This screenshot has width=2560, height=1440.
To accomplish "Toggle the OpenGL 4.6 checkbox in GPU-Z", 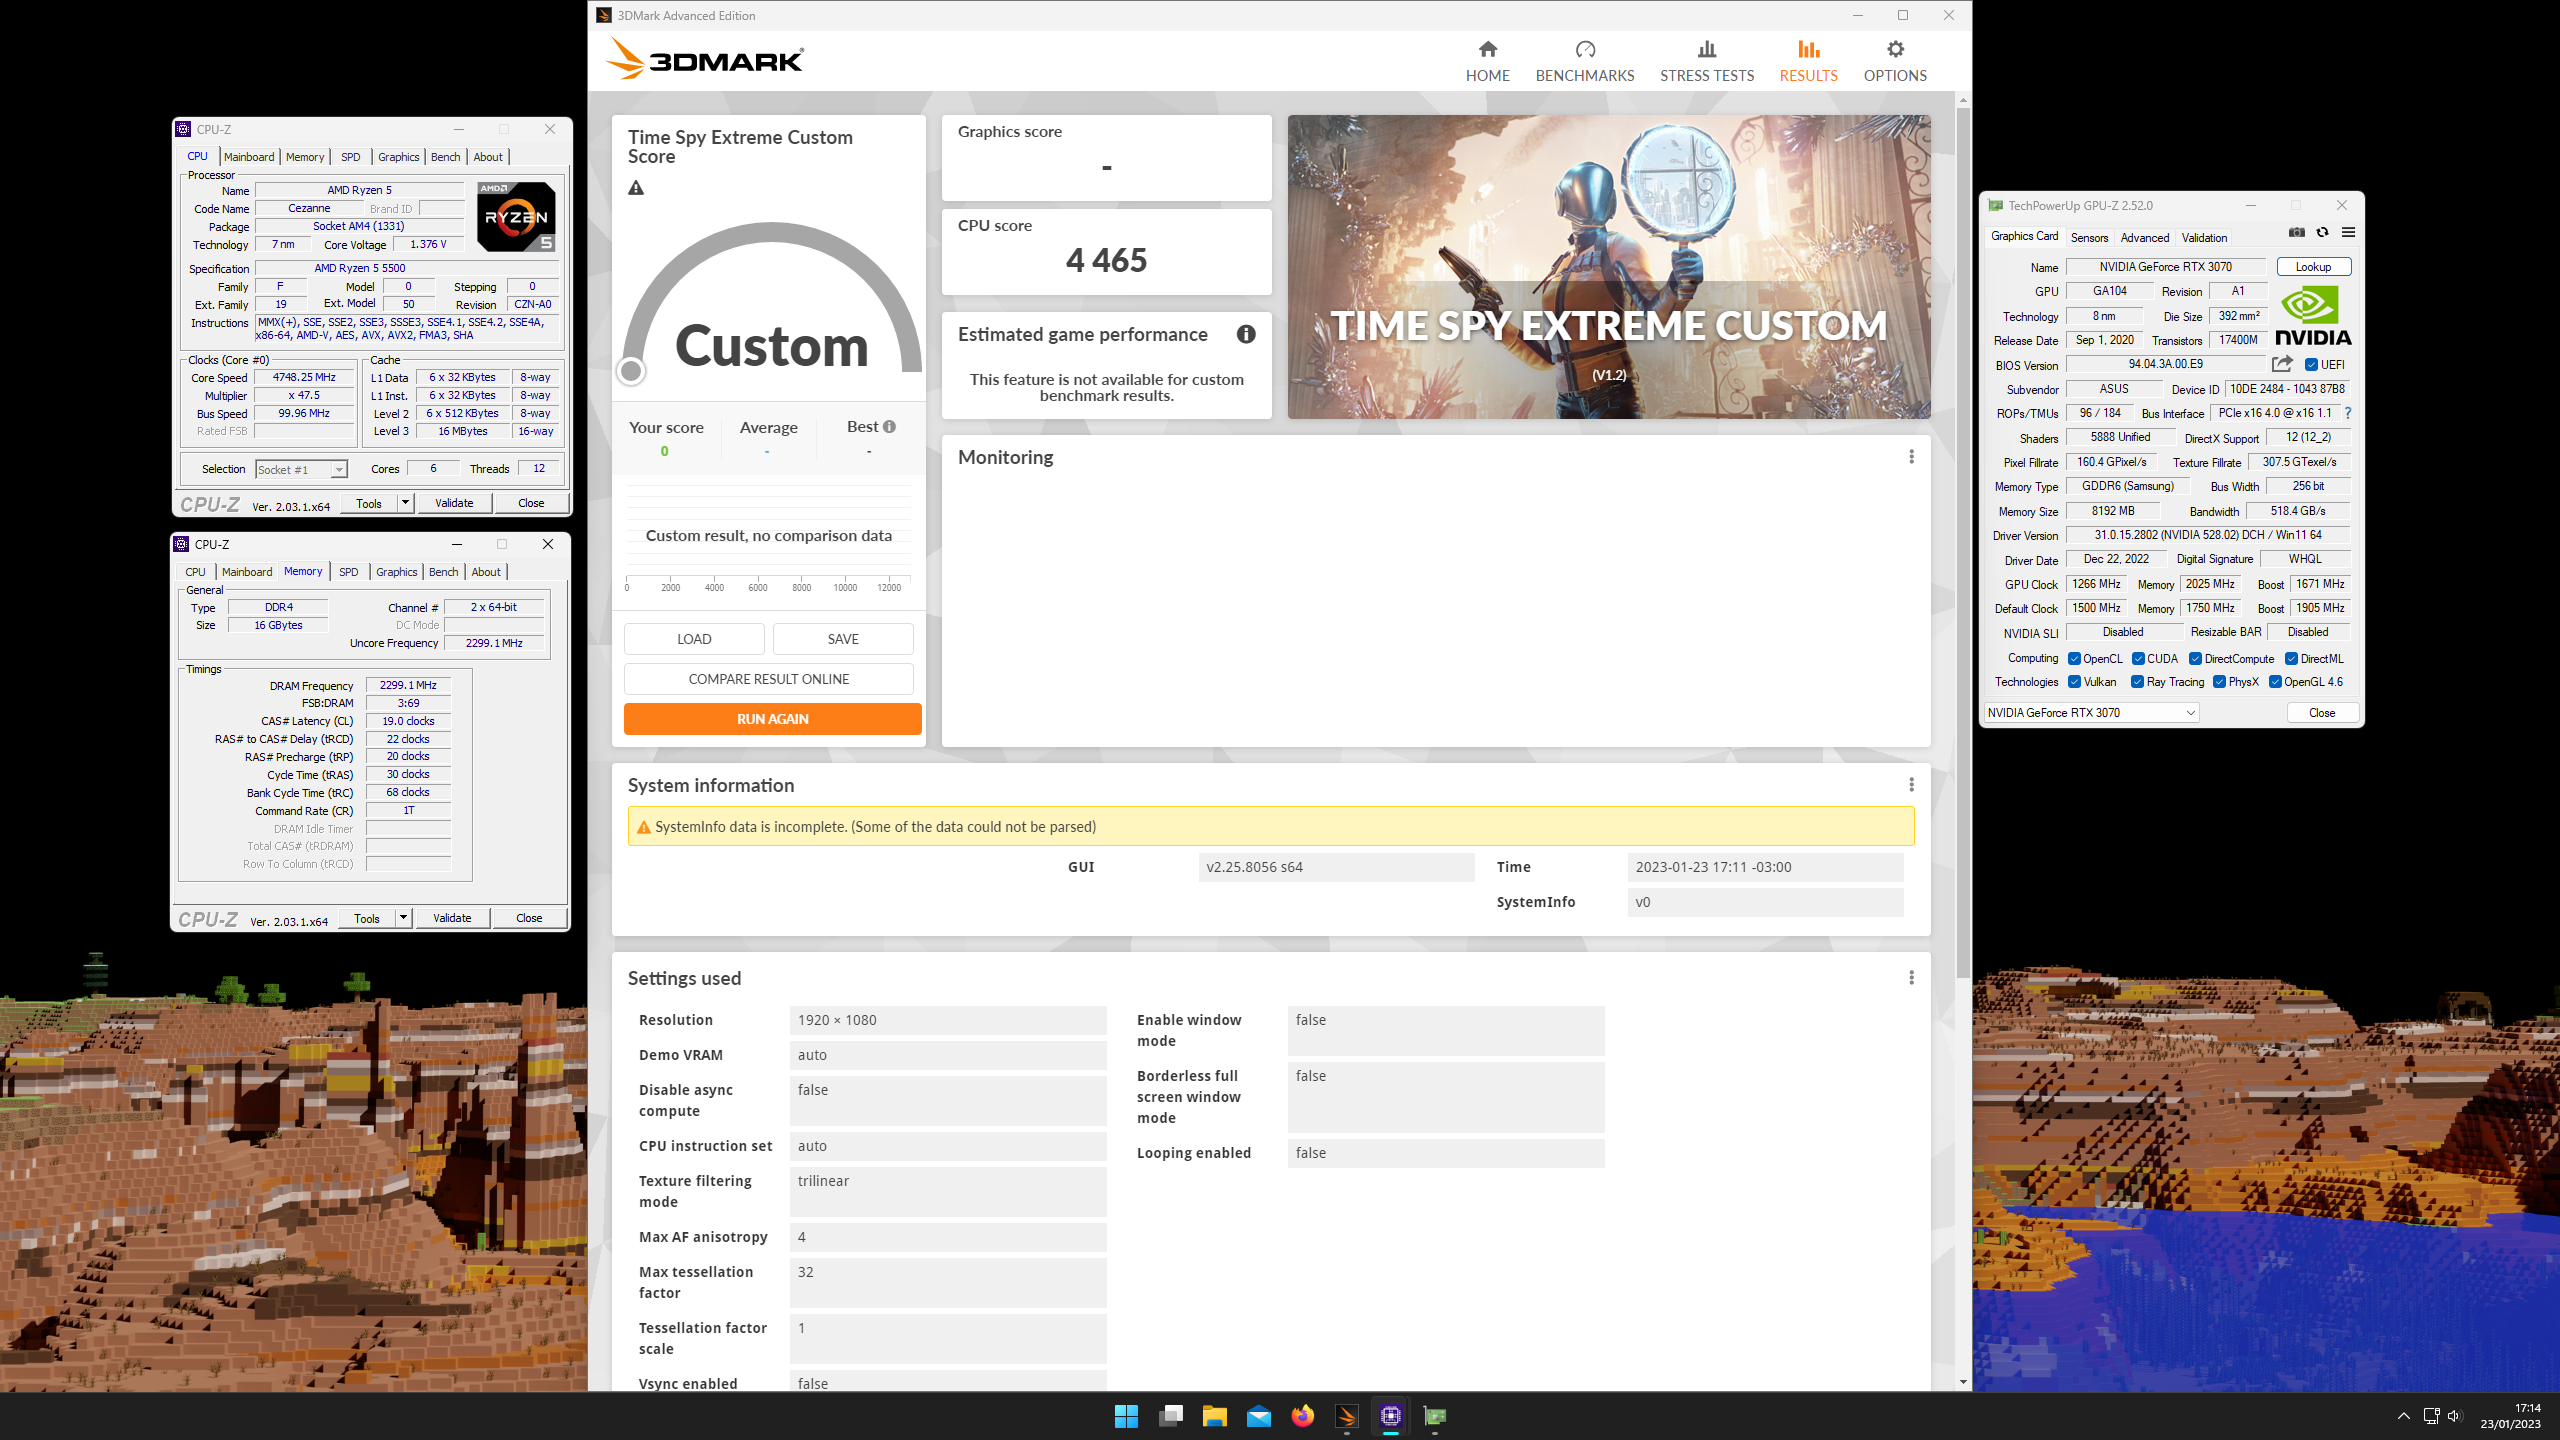I will click(x=2275, y=682).
